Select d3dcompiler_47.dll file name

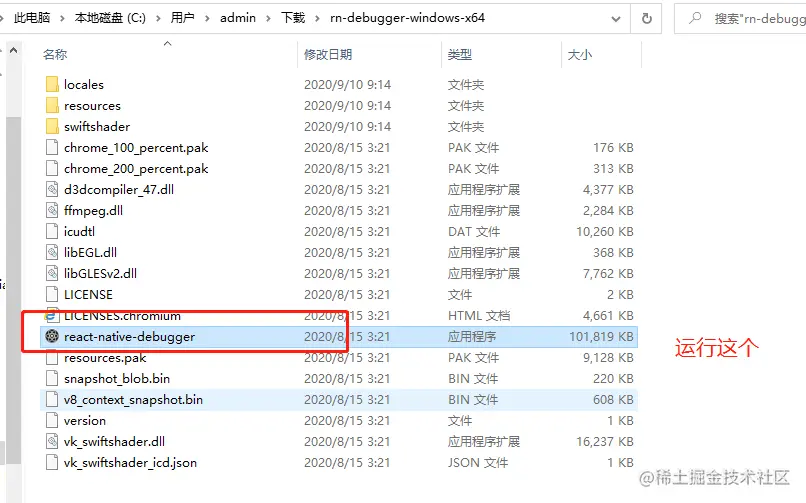[x=119, y=190]
